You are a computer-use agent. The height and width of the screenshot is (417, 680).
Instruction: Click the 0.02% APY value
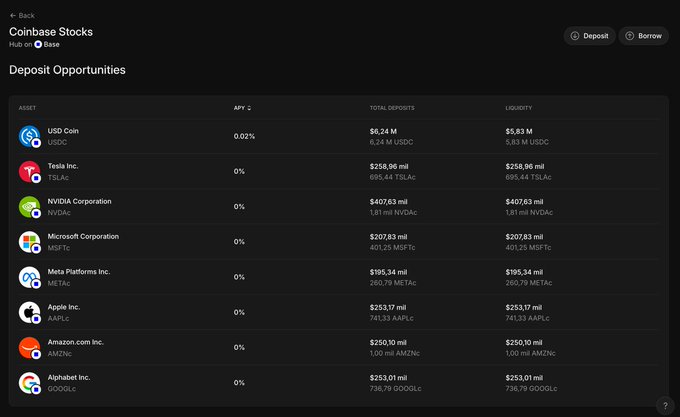[244, 136]
